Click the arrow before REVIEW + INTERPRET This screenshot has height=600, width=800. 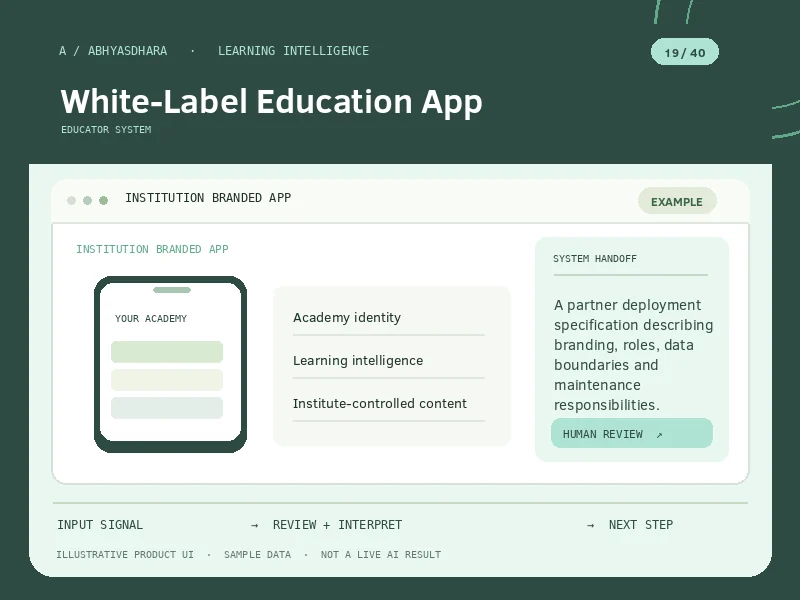(255, 526)
